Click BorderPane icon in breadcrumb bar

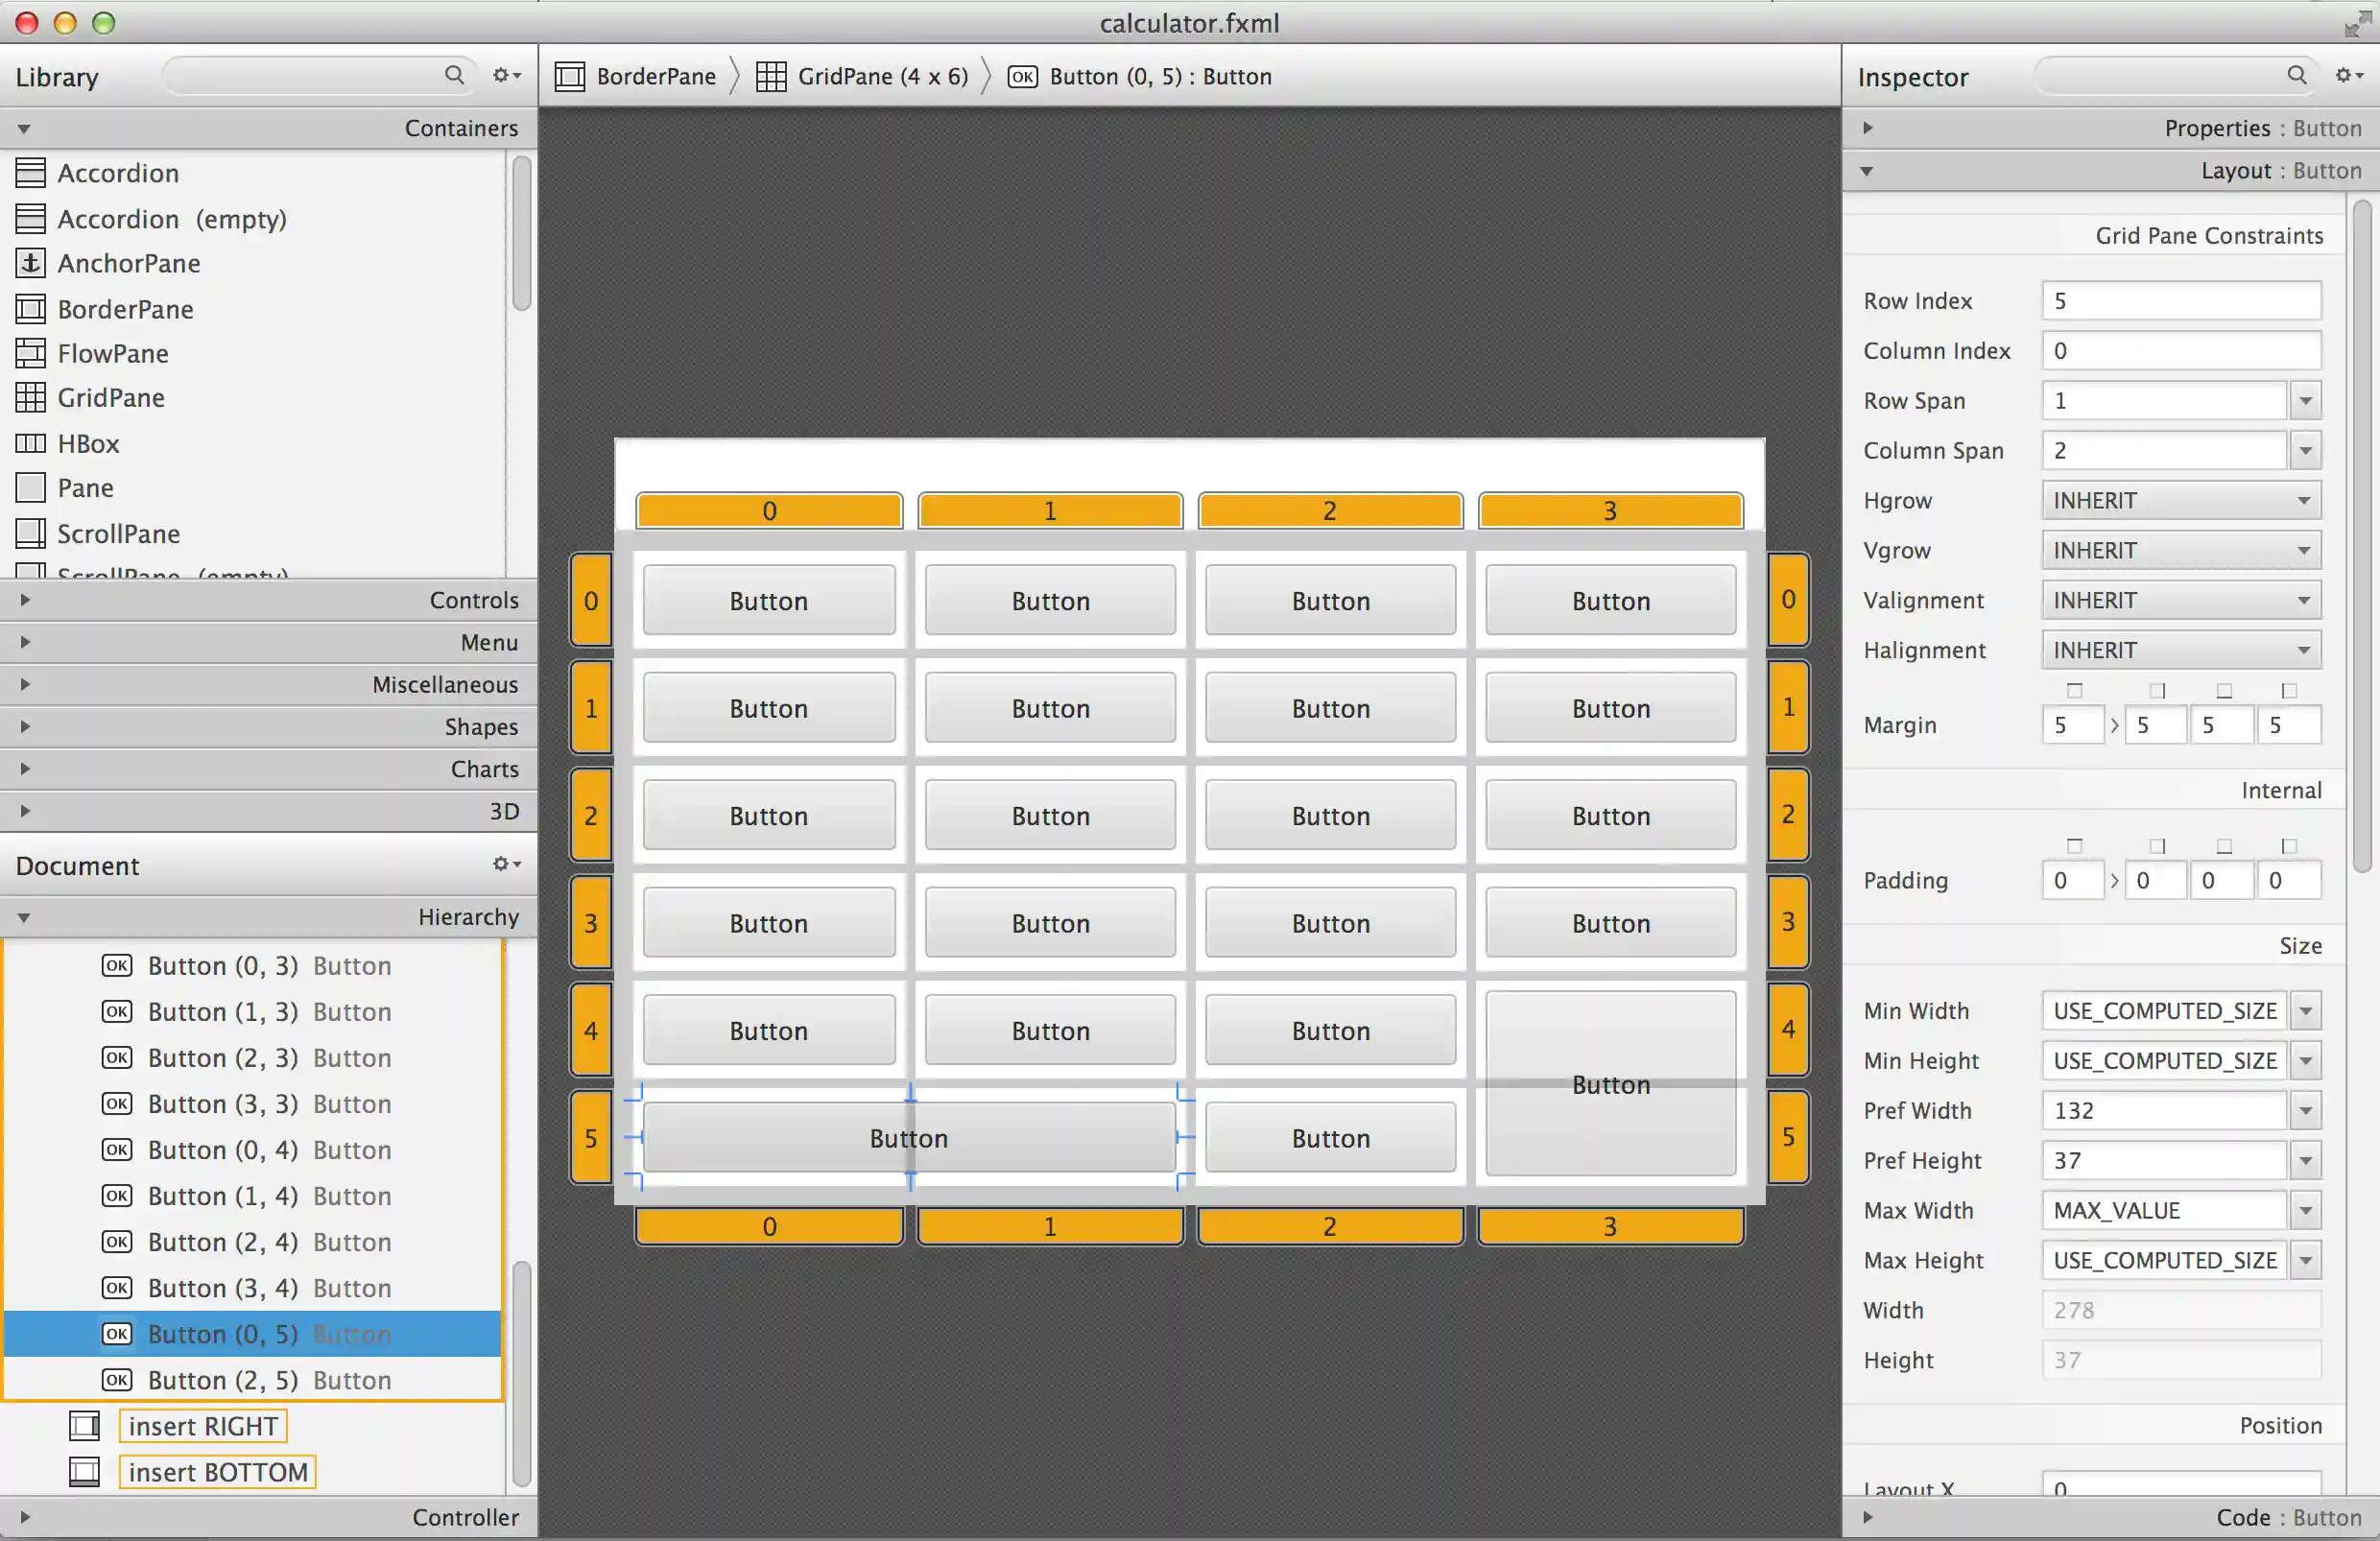click(570, 77)
